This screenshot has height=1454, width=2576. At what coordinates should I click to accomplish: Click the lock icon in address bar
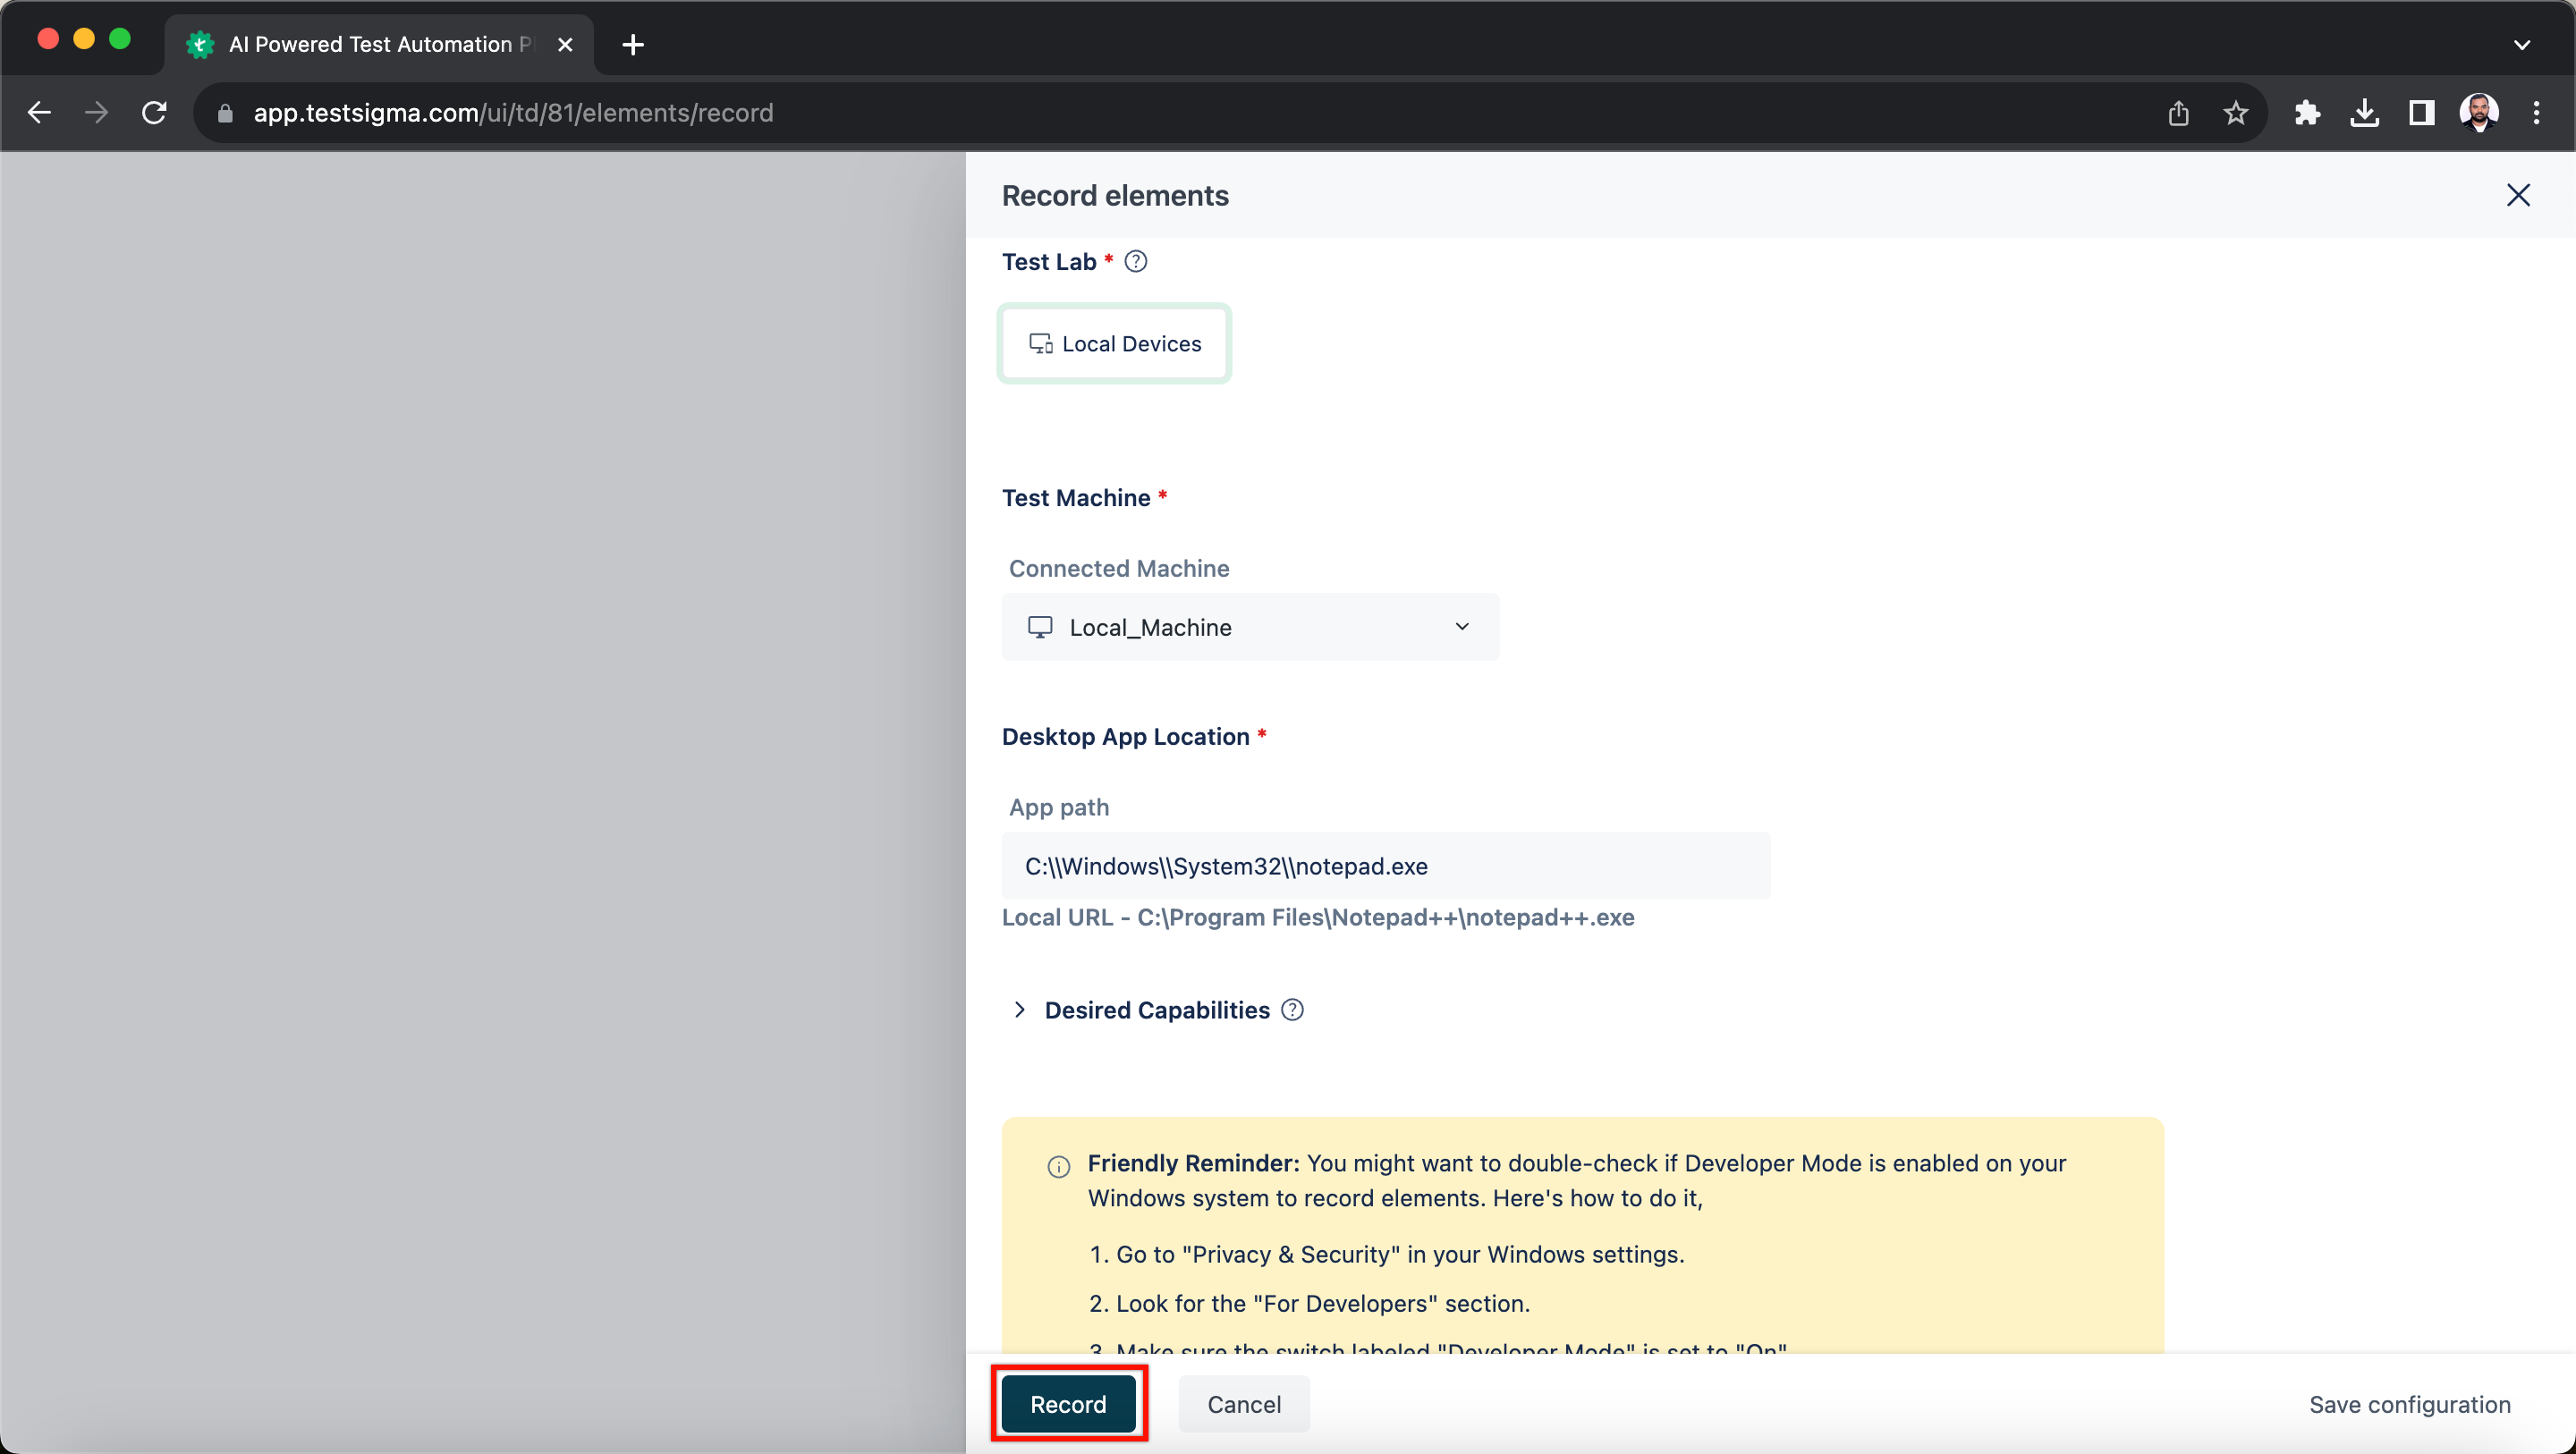coord(225,114)
